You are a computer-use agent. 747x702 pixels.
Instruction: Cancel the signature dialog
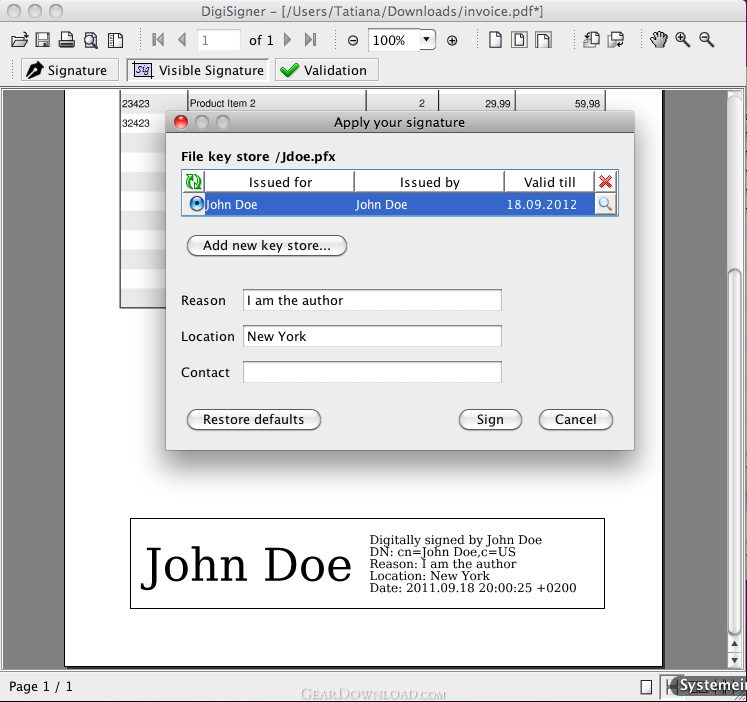click(x=575, y=419)
